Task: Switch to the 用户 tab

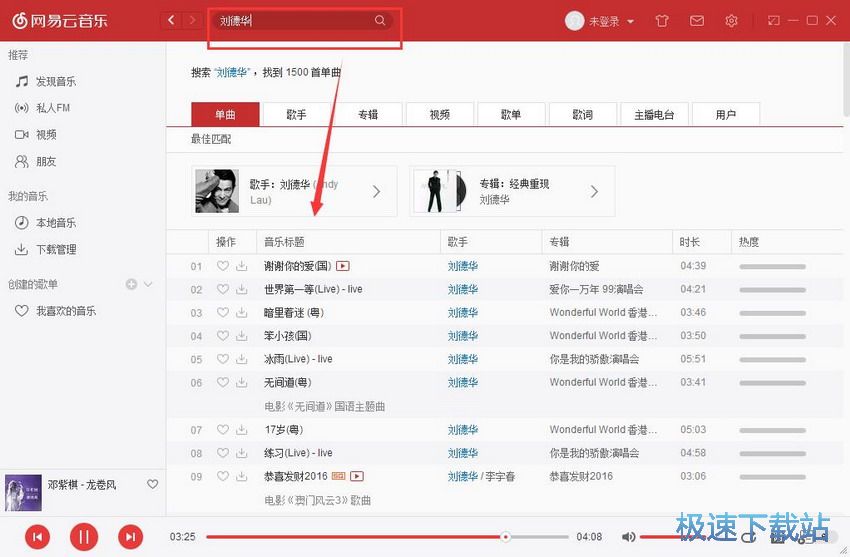Action: pos(726,114)
